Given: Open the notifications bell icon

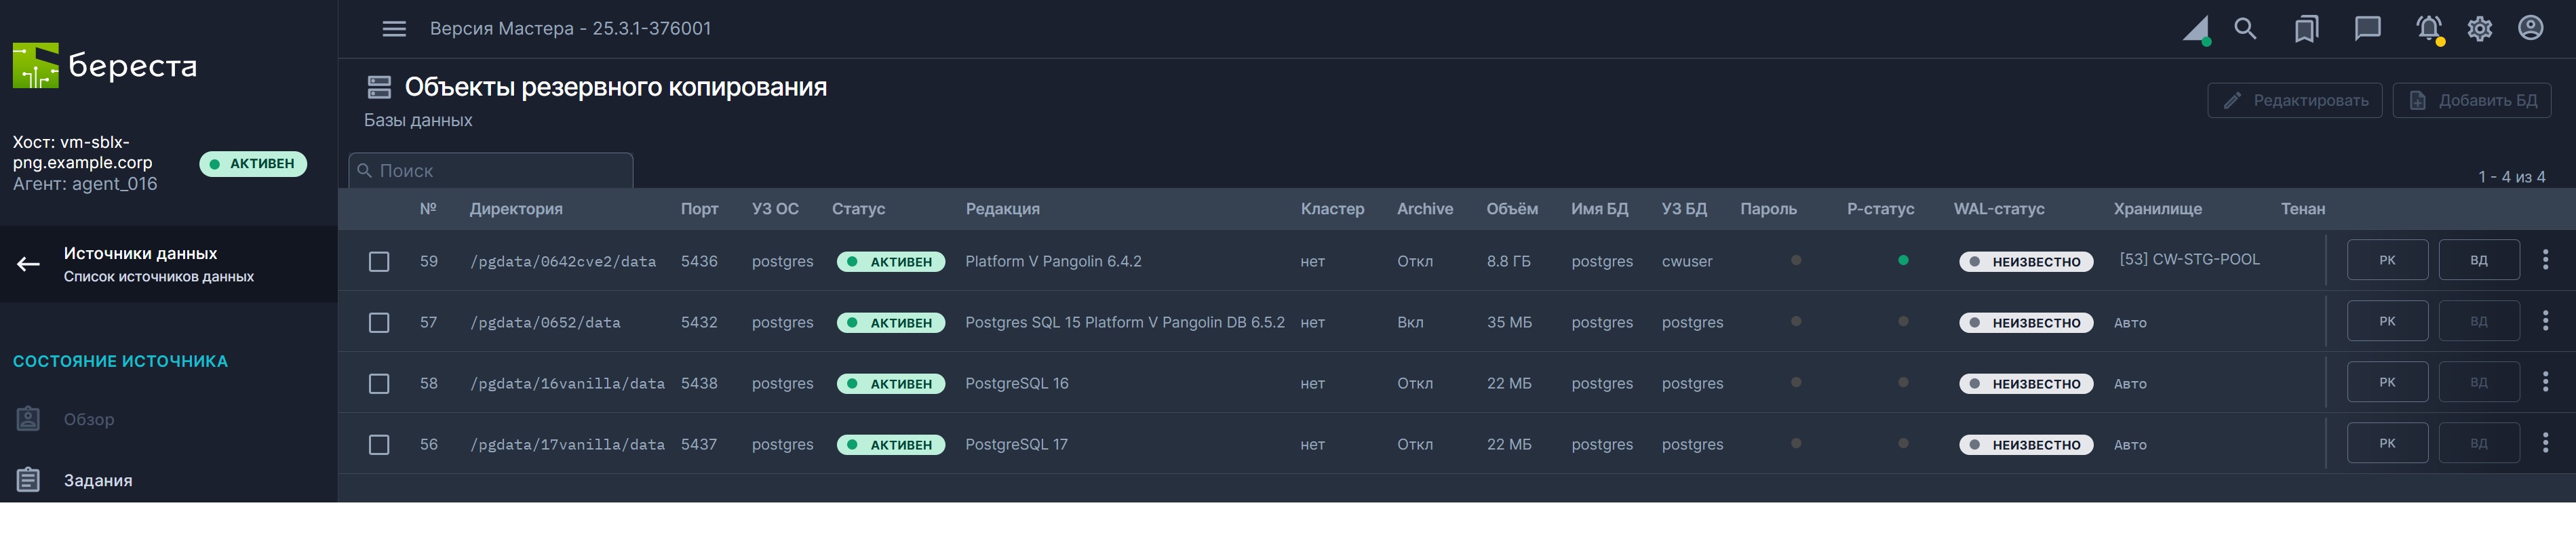Looking at the screenshot, I should click(2428, 29).
